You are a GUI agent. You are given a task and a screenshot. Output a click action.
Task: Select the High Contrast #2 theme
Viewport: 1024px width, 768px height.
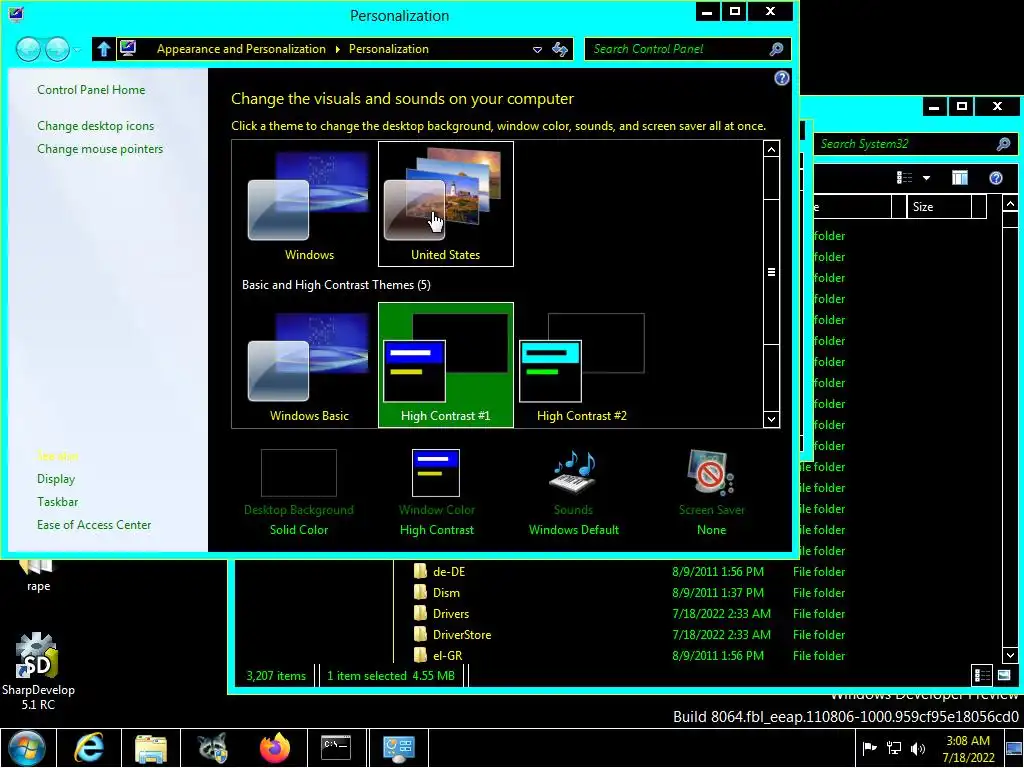click(582, 366)
